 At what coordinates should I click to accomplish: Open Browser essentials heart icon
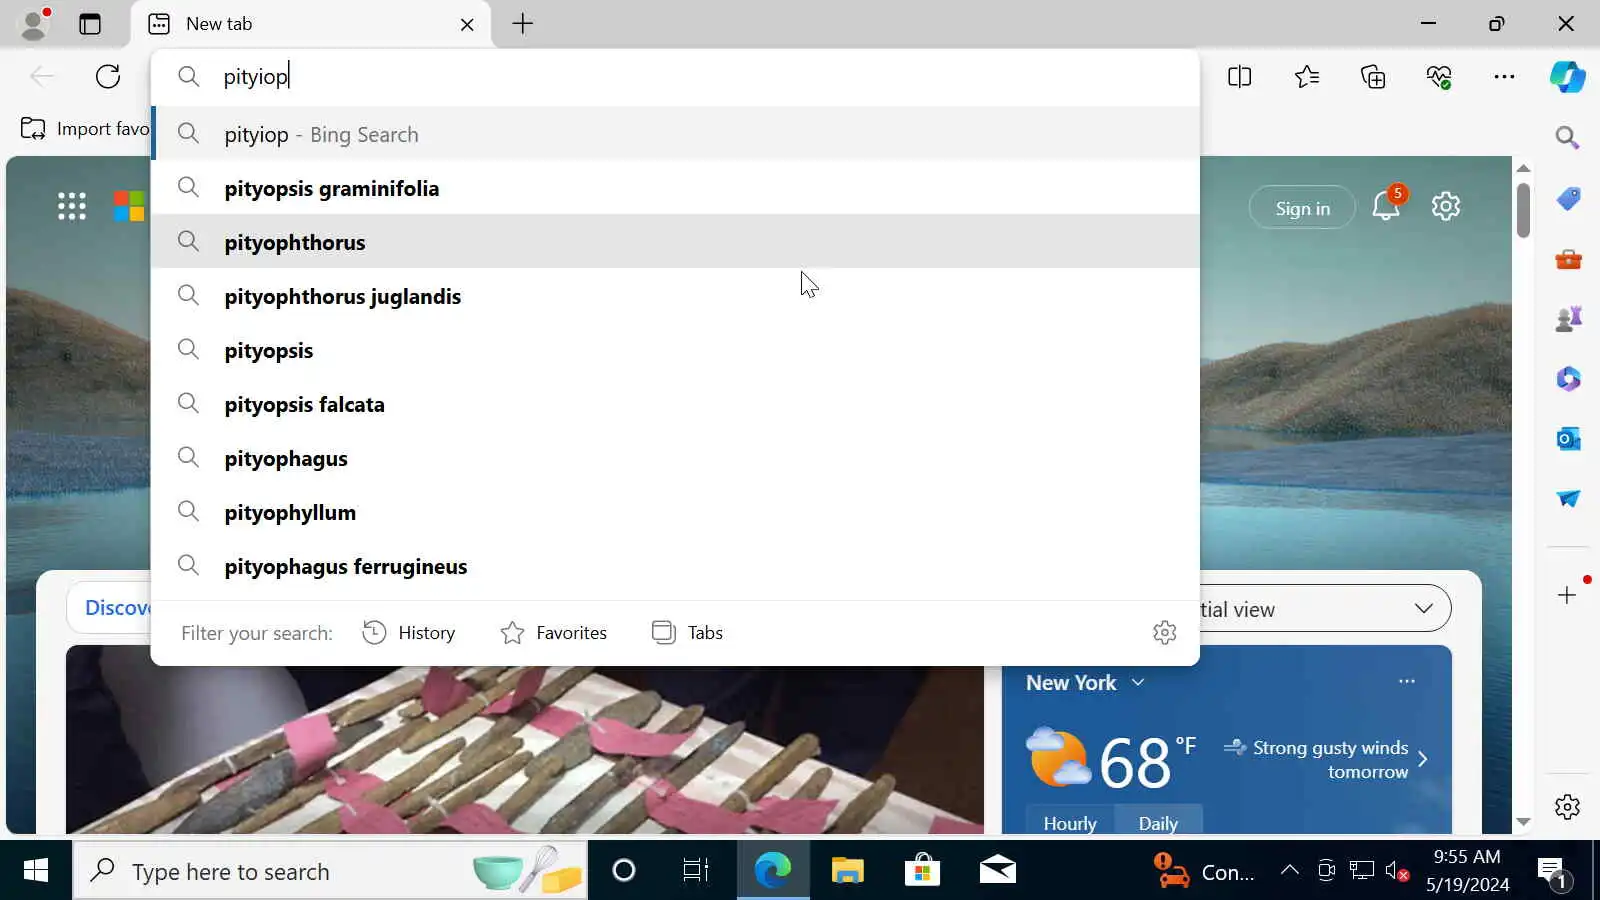[x=1439, y=76]
